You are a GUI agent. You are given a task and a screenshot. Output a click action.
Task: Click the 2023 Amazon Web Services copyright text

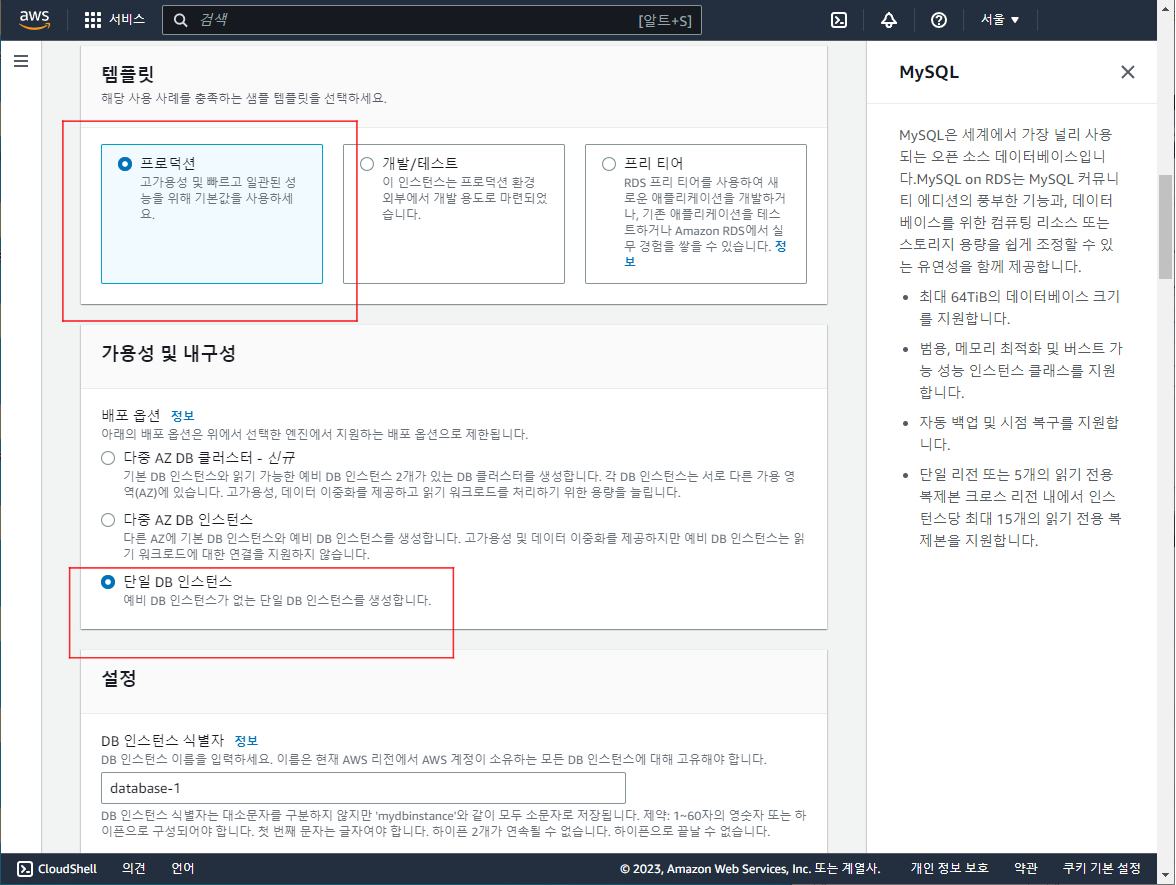[x=750, y=868]
